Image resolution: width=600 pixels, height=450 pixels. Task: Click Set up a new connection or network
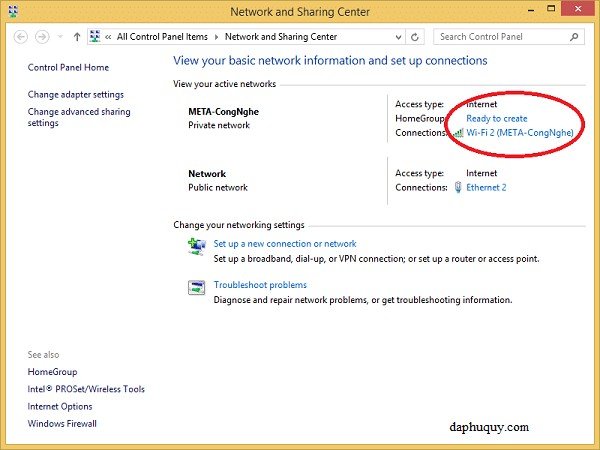click(x=285, y=244)
